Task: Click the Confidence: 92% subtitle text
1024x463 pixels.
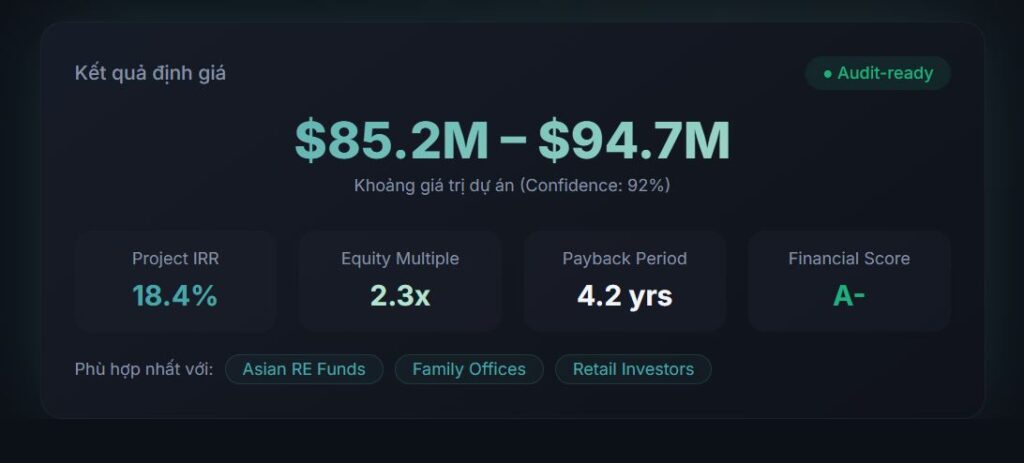Action: [595, 185]
